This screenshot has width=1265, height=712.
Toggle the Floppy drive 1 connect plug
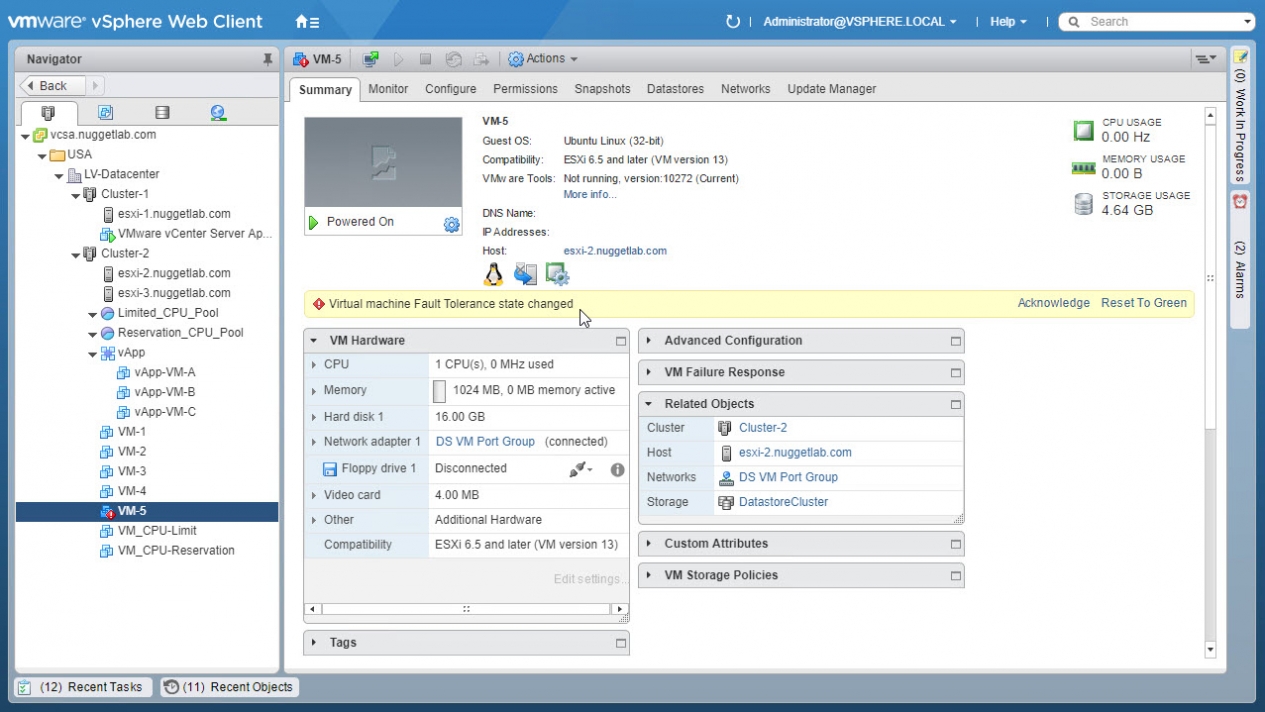(579, 469)
